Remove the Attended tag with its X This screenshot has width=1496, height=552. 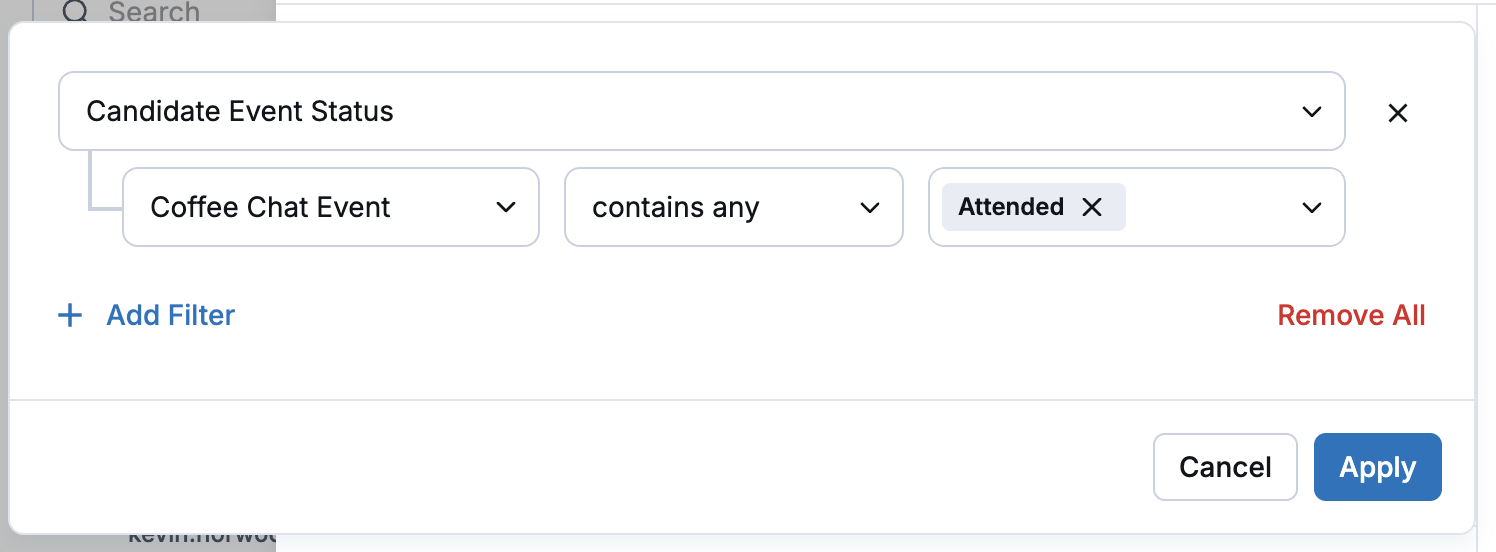click(x=1092, y=207)
